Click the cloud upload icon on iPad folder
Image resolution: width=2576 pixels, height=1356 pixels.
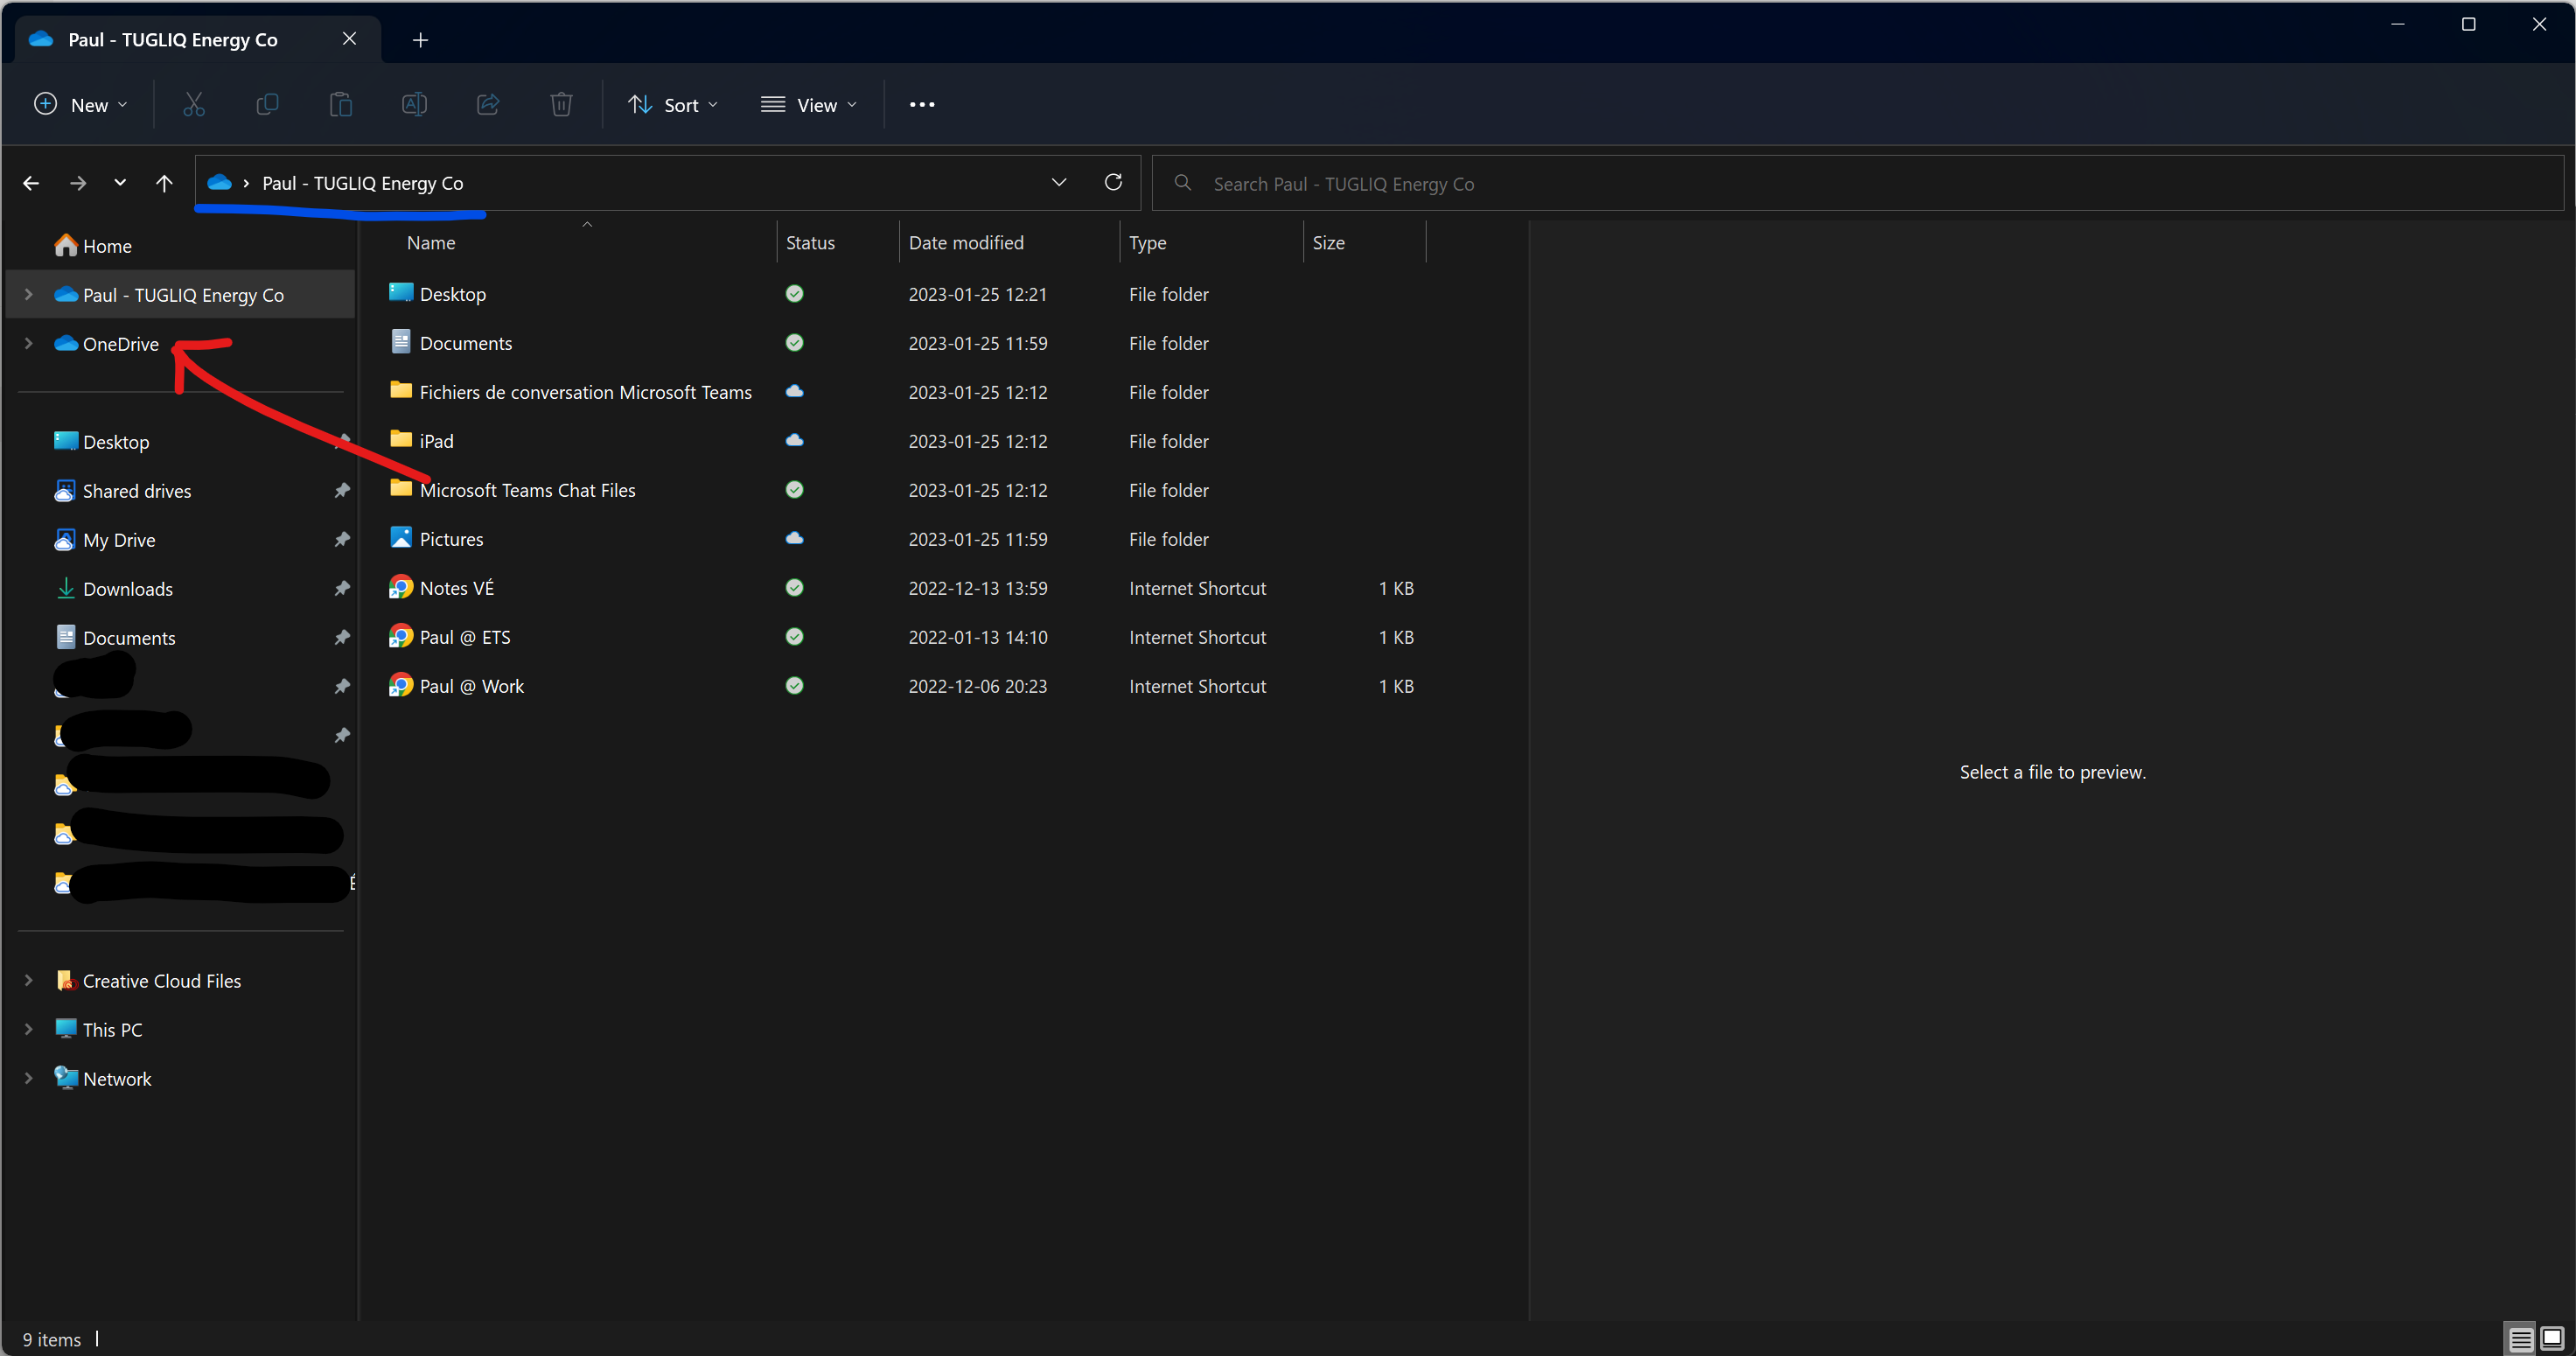[x=794, y=439]
